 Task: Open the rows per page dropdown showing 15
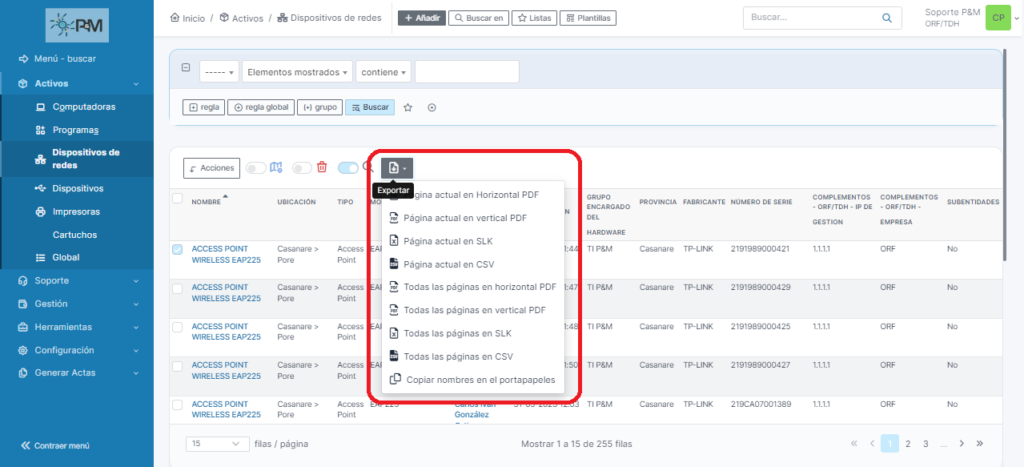[x=217, y=443]
